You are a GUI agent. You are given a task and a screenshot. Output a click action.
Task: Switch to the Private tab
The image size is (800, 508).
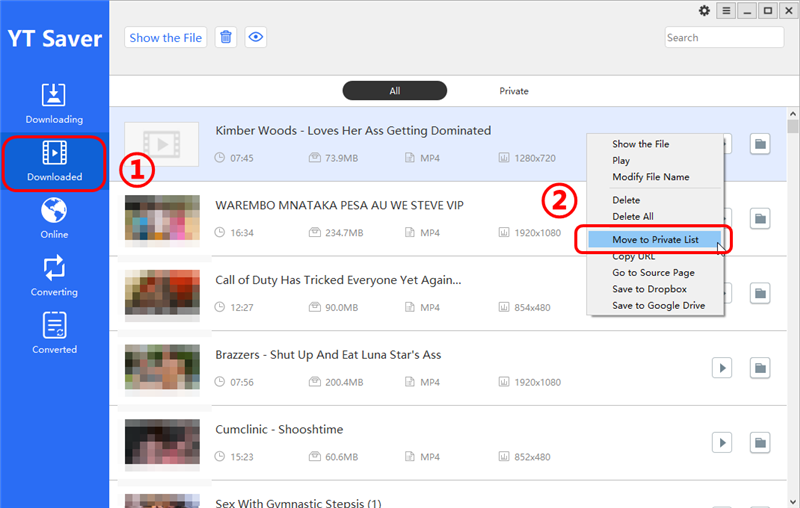pyautogui.click(x=514, y=91)
